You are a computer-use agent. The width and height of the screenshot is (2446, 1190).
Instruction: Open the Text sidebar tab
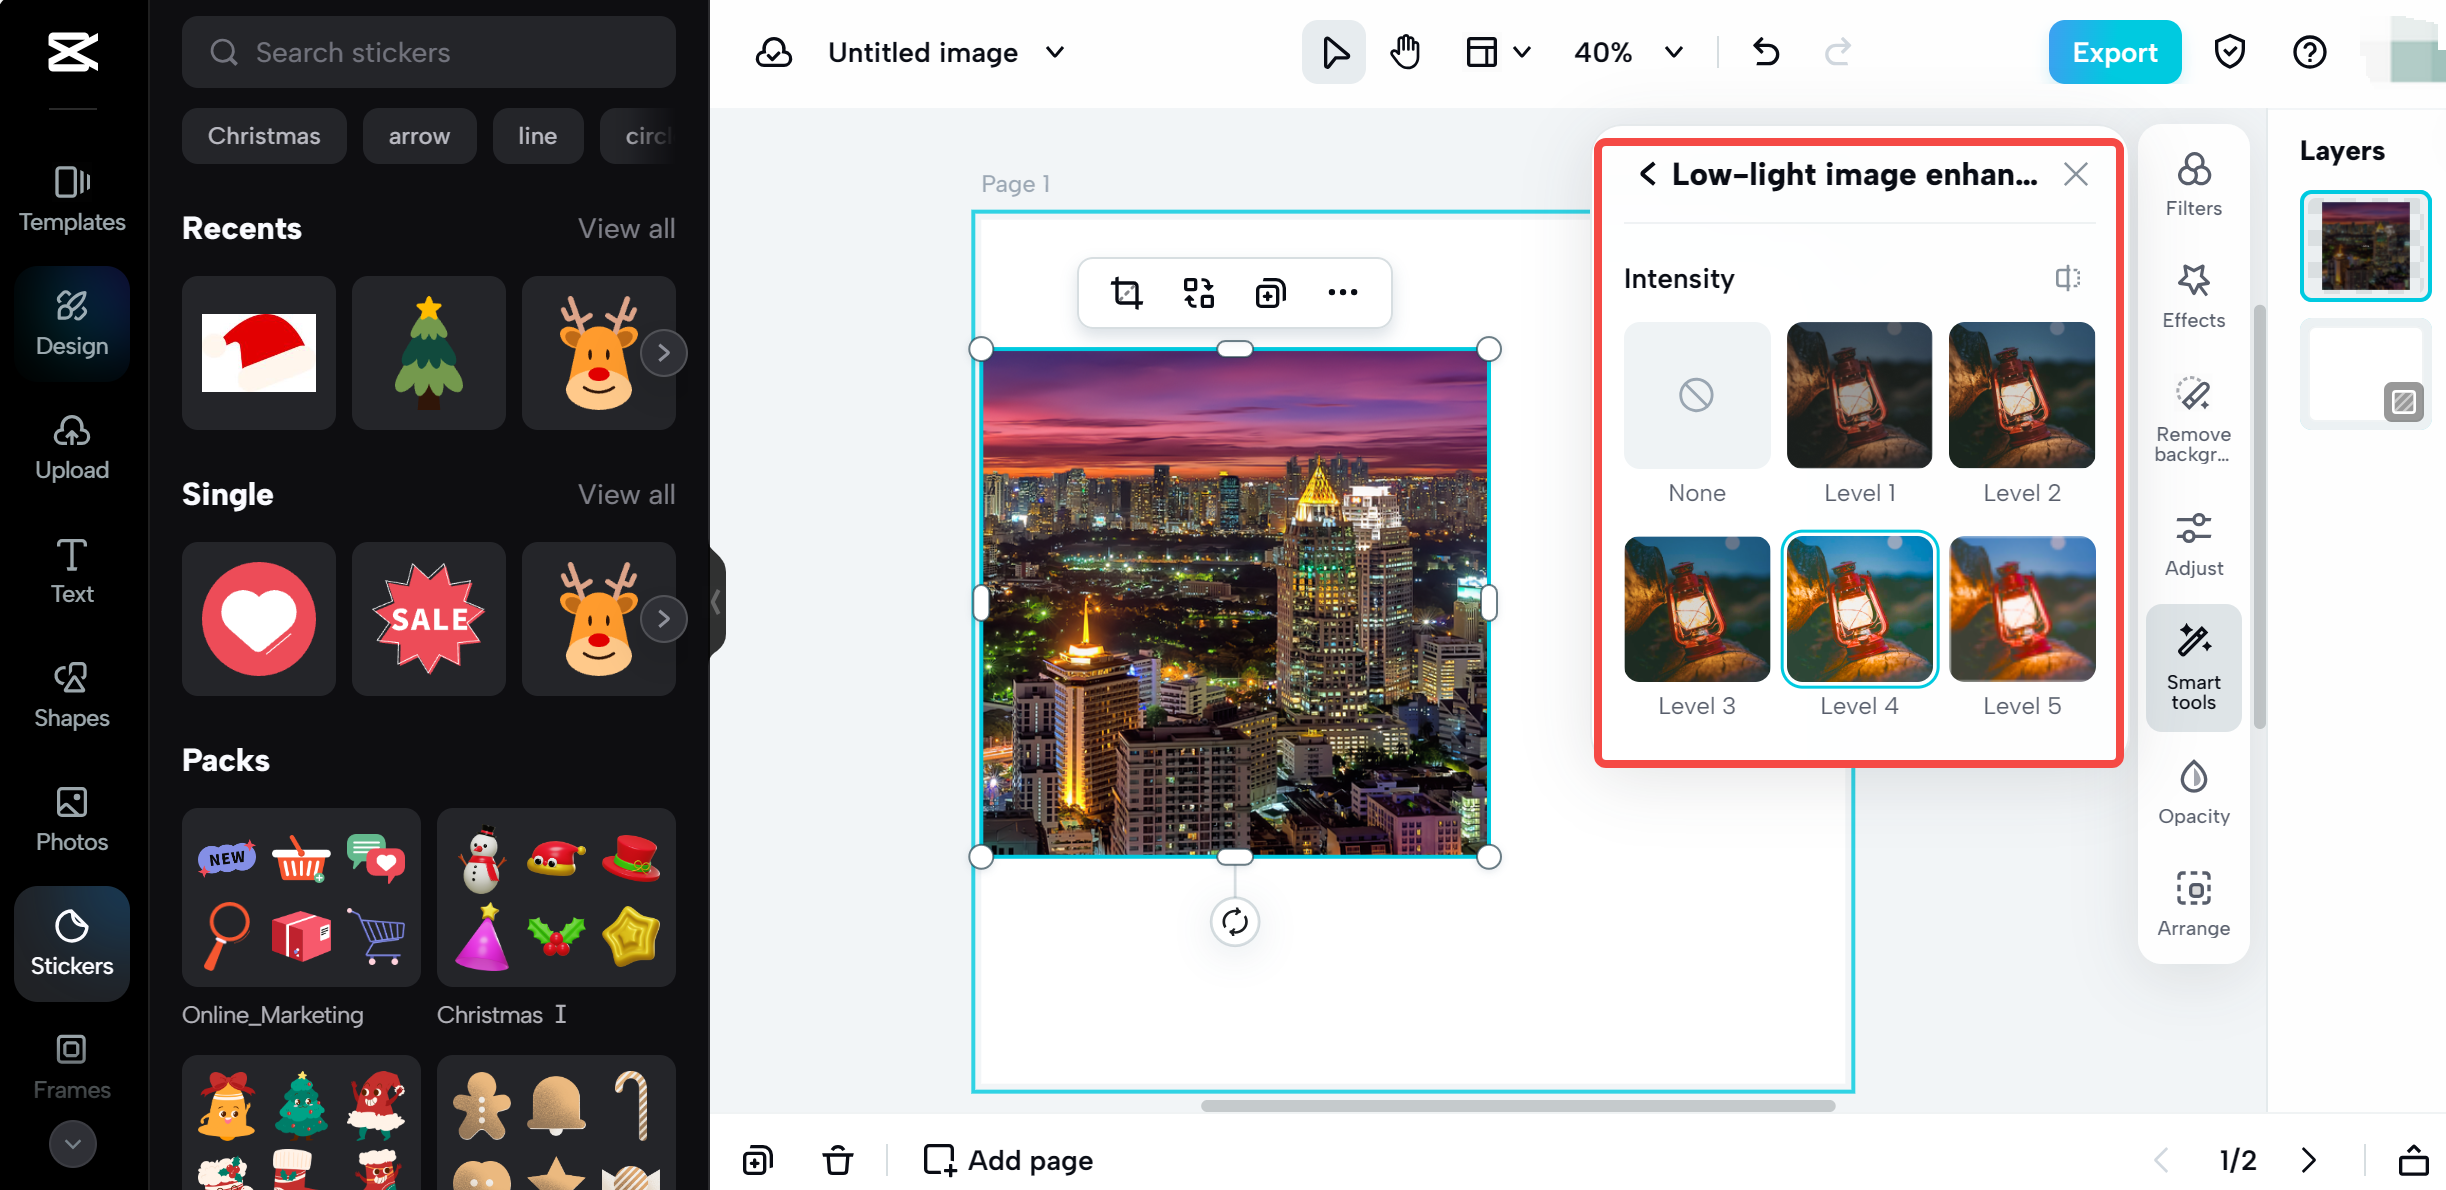pos(72,571)
